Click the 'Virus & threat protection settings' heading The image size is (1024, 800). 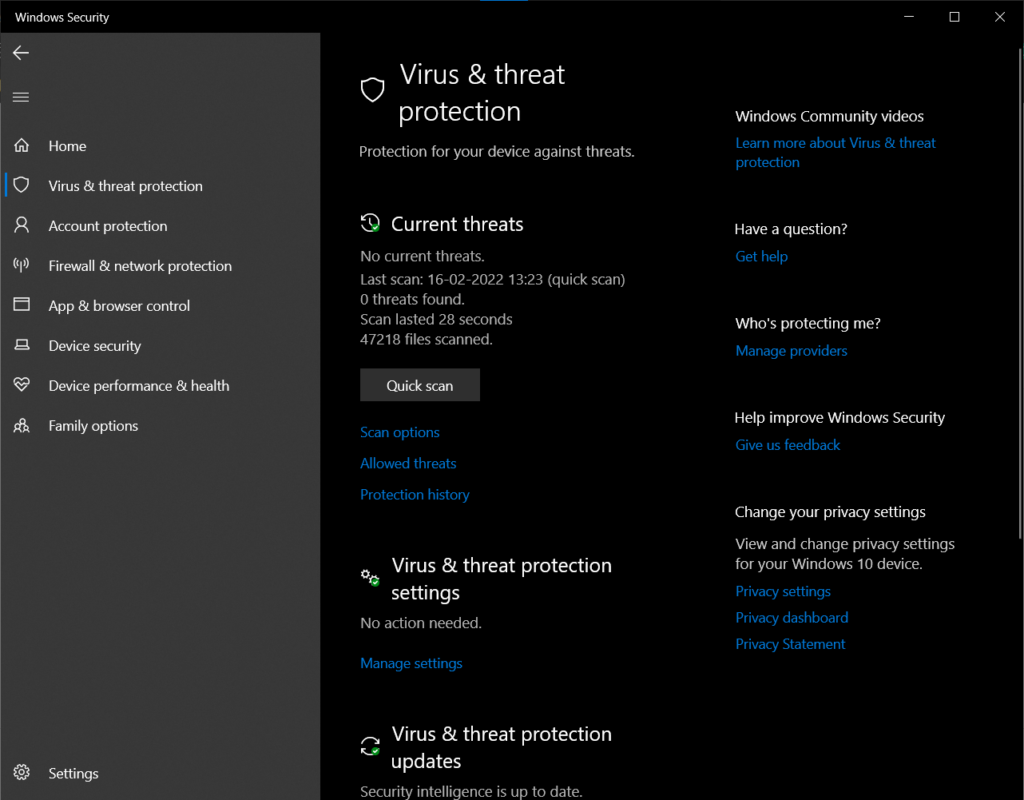(x=502, y=579)
